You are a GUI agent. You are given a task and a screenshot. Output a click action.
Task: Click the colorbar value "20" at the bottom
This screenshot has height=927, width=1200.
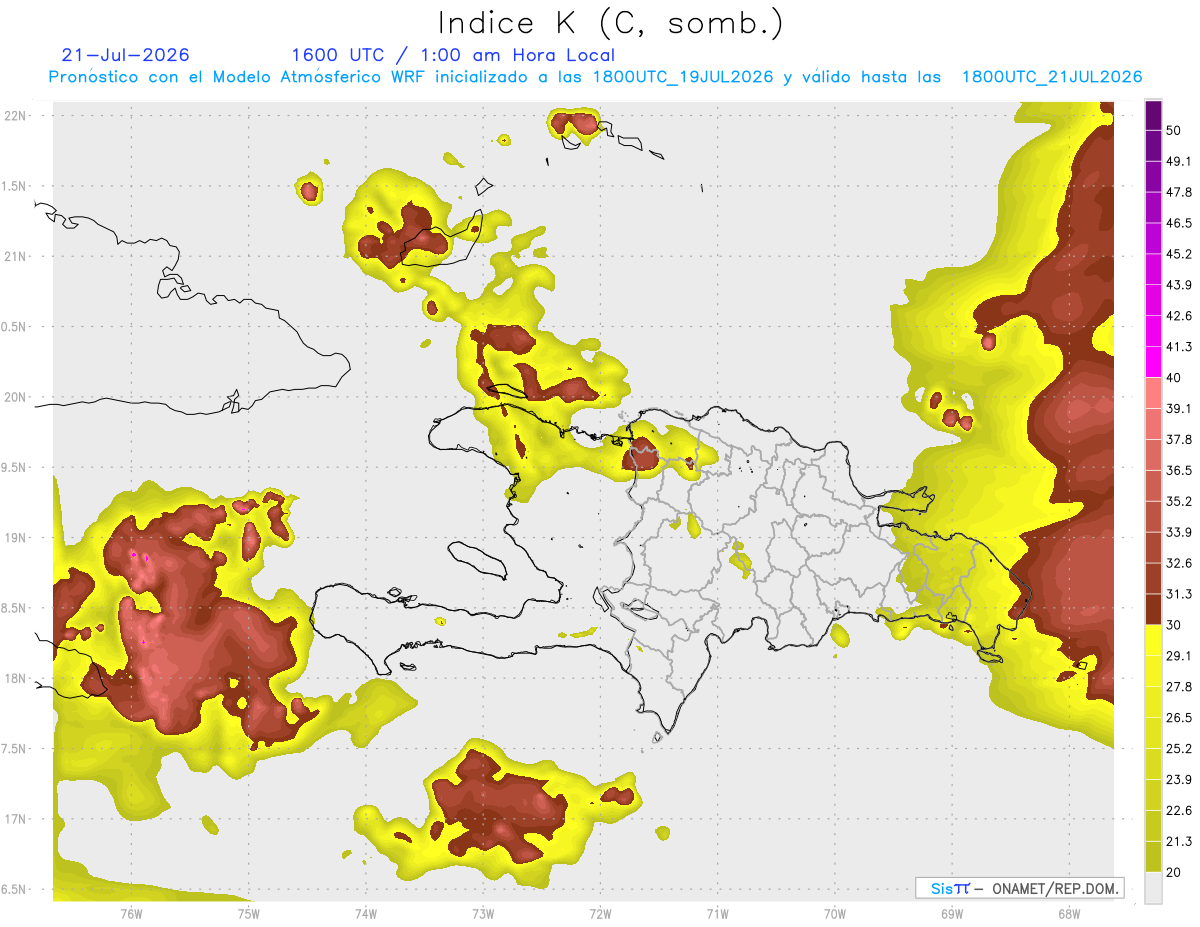click(x=1175, y=872)
